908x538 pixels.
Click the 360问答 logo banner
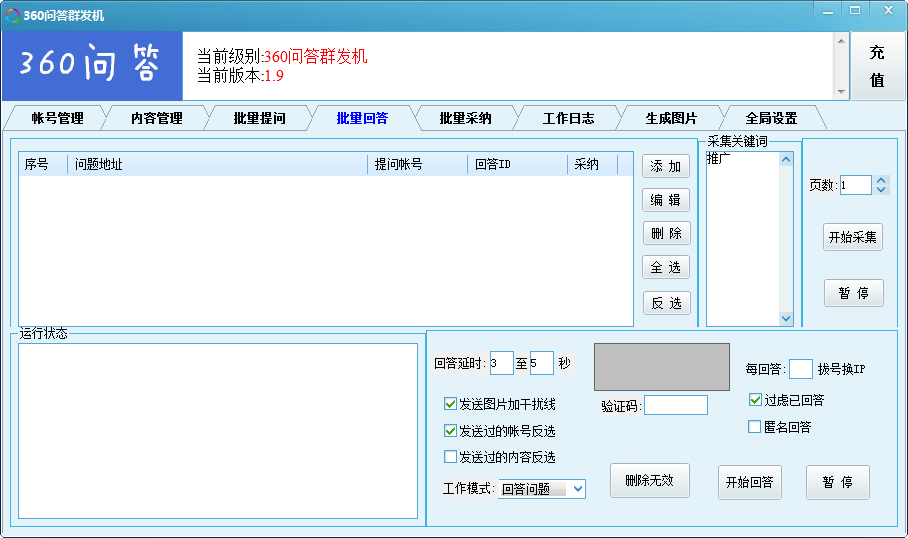(93, 66)
